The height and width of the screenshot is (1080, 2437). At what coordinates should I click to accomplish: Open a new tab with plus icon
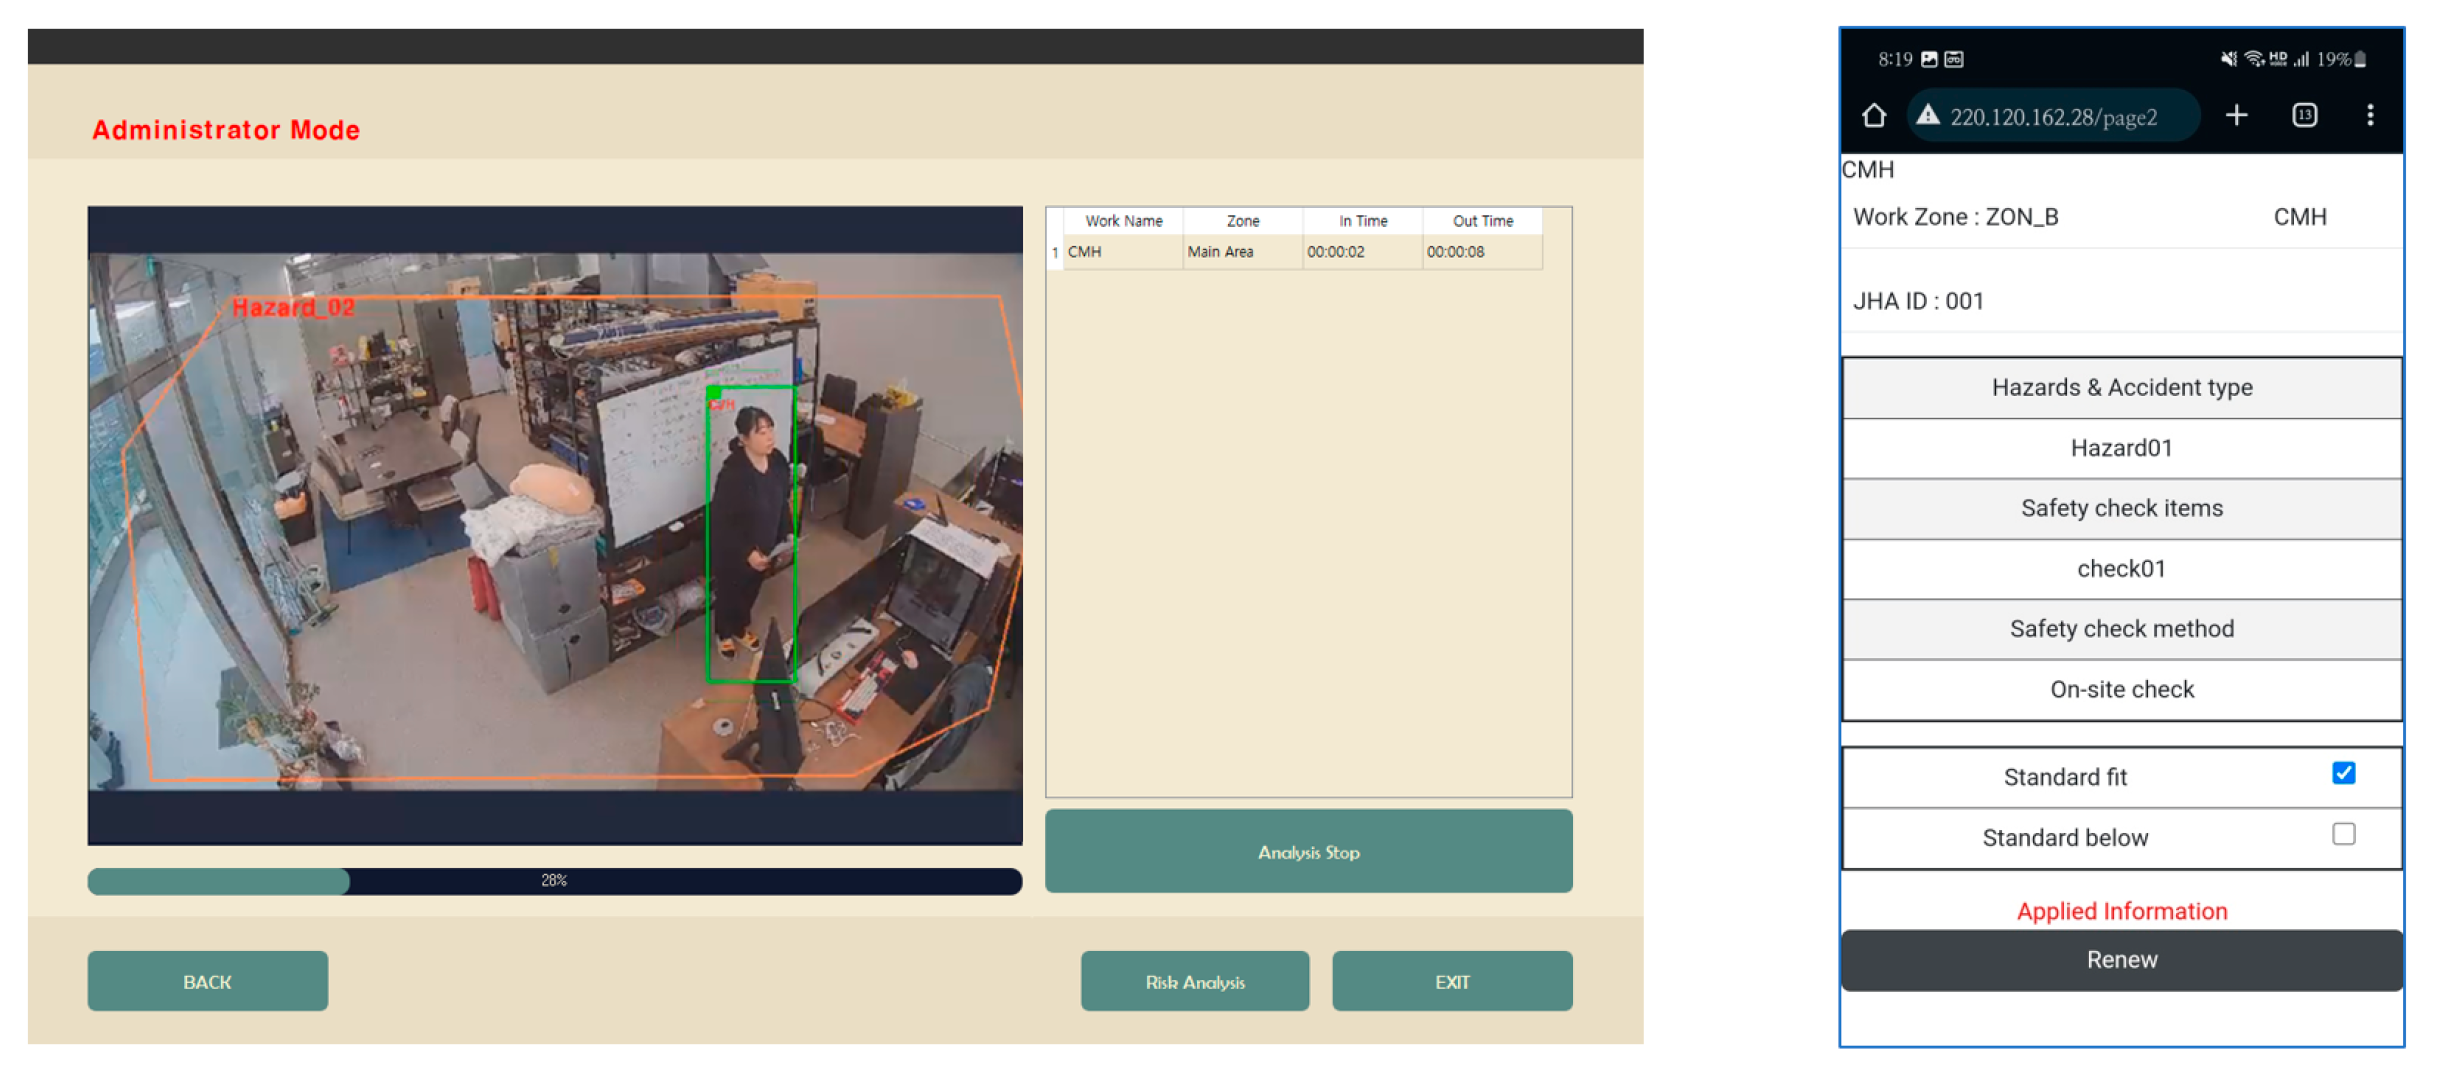2236,116
